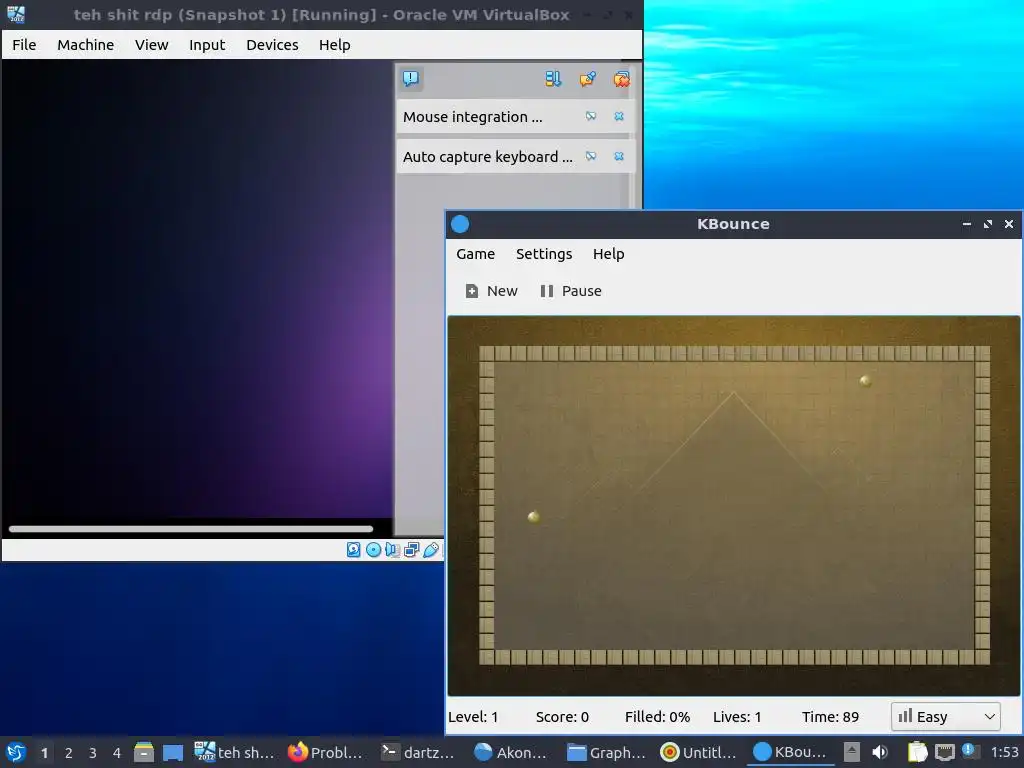Open the Easy difficulty dropdown
The width and height of the screenshot is (1024, 768).
[x=946, y=717]
